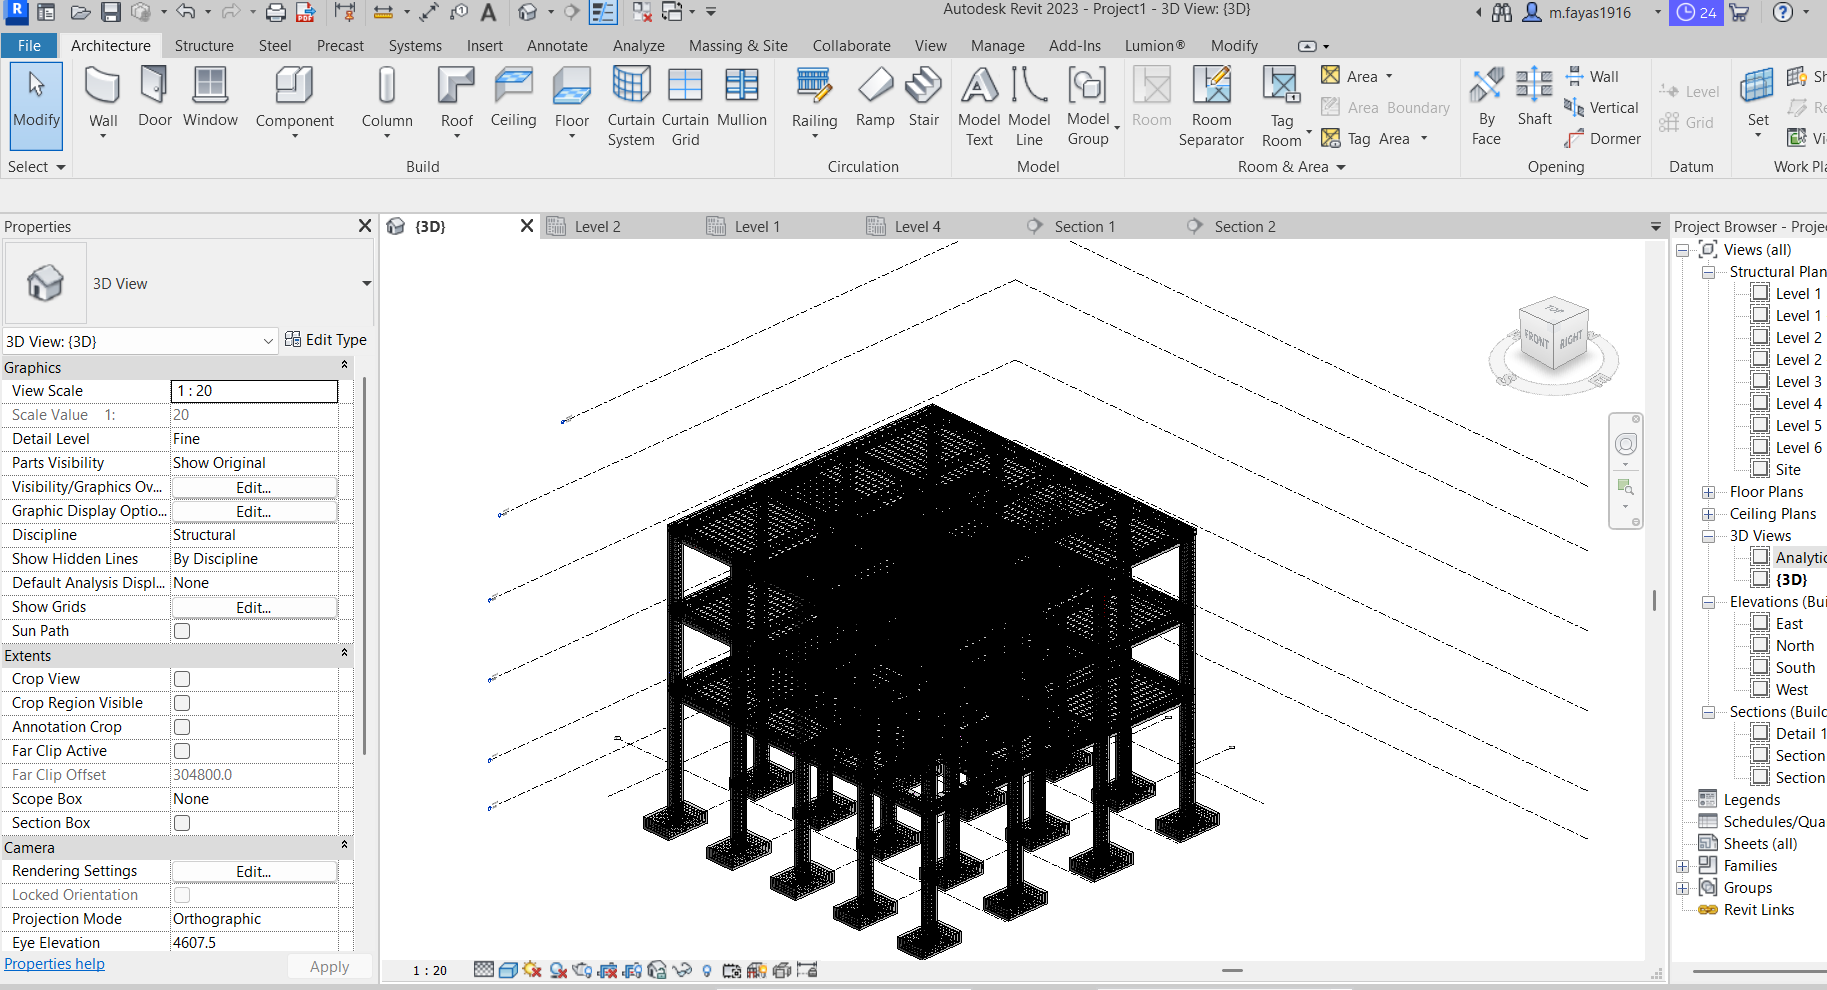Click Edit for Visibility/Graphics Overrides

pyautogui.click(x=253, y=487)
